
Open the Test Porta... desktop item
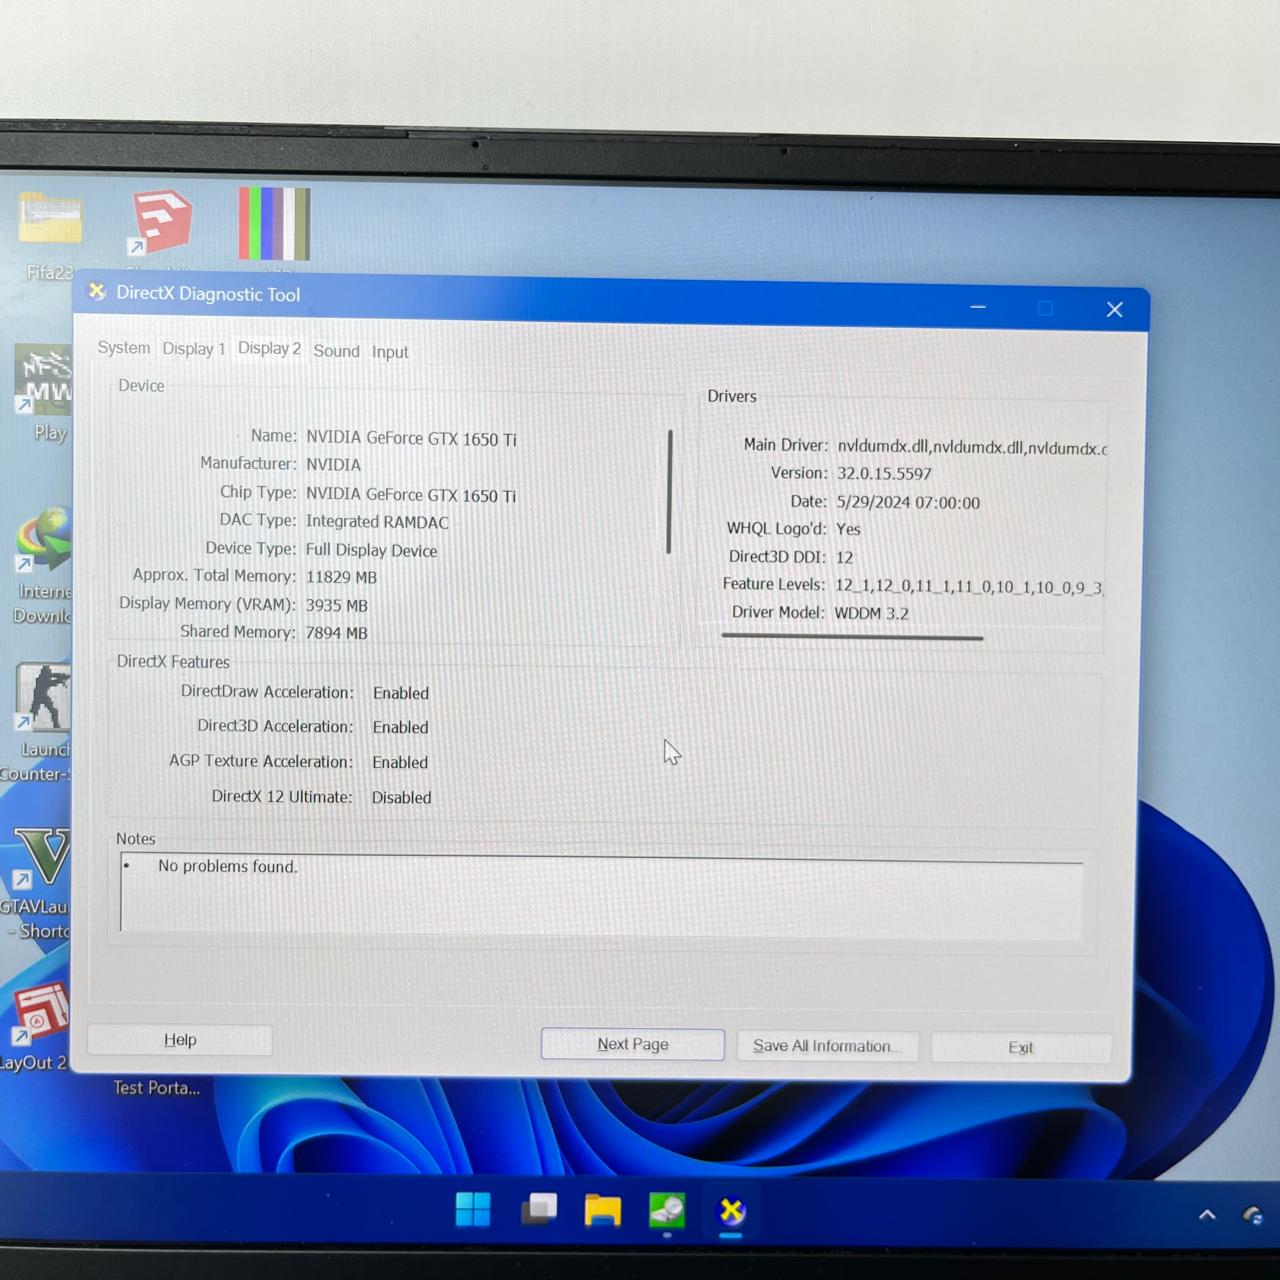pyautogui.click(x=156, y=1088)
